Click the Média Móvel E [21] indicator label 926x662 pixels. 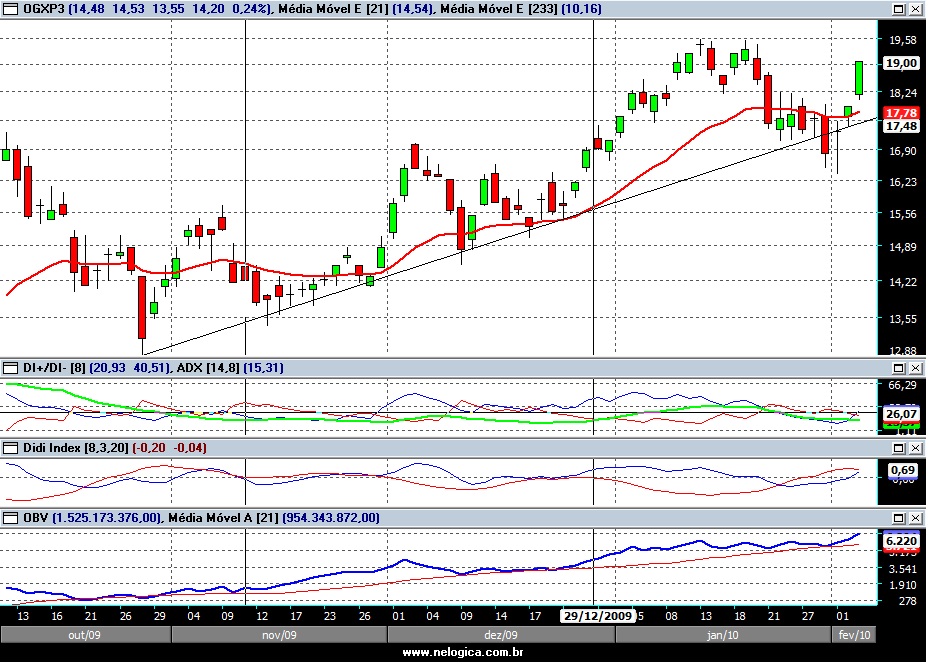334,9
